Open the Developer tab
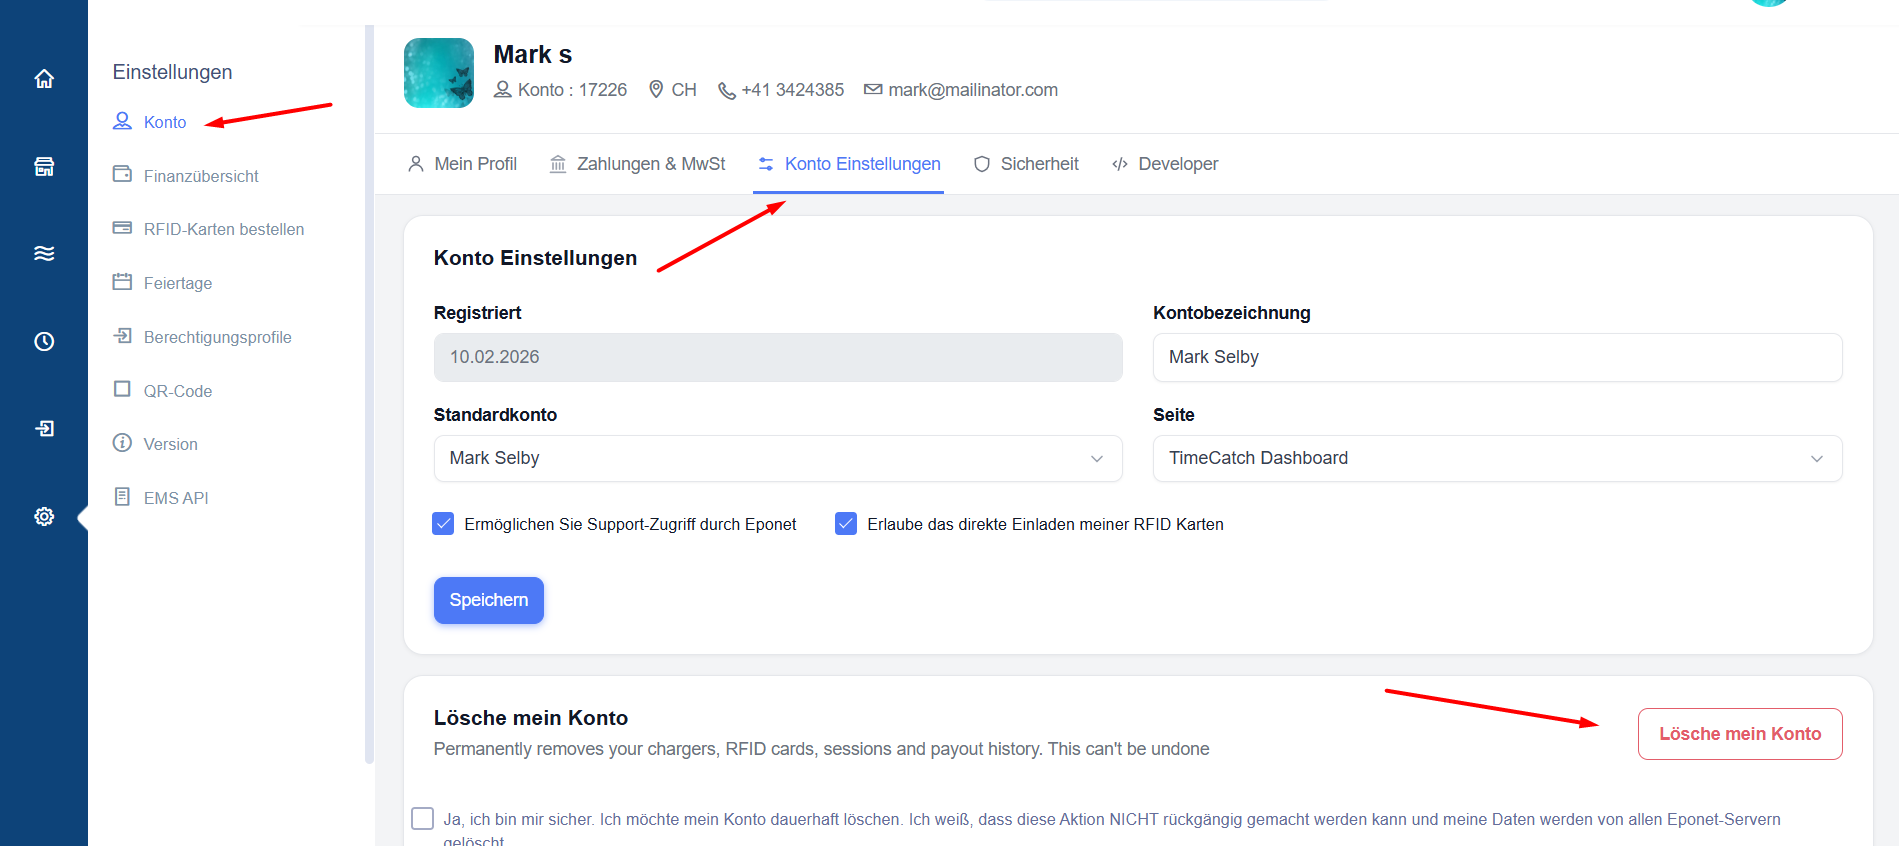The image size is (1899, 846). (x=1165, y=164)
